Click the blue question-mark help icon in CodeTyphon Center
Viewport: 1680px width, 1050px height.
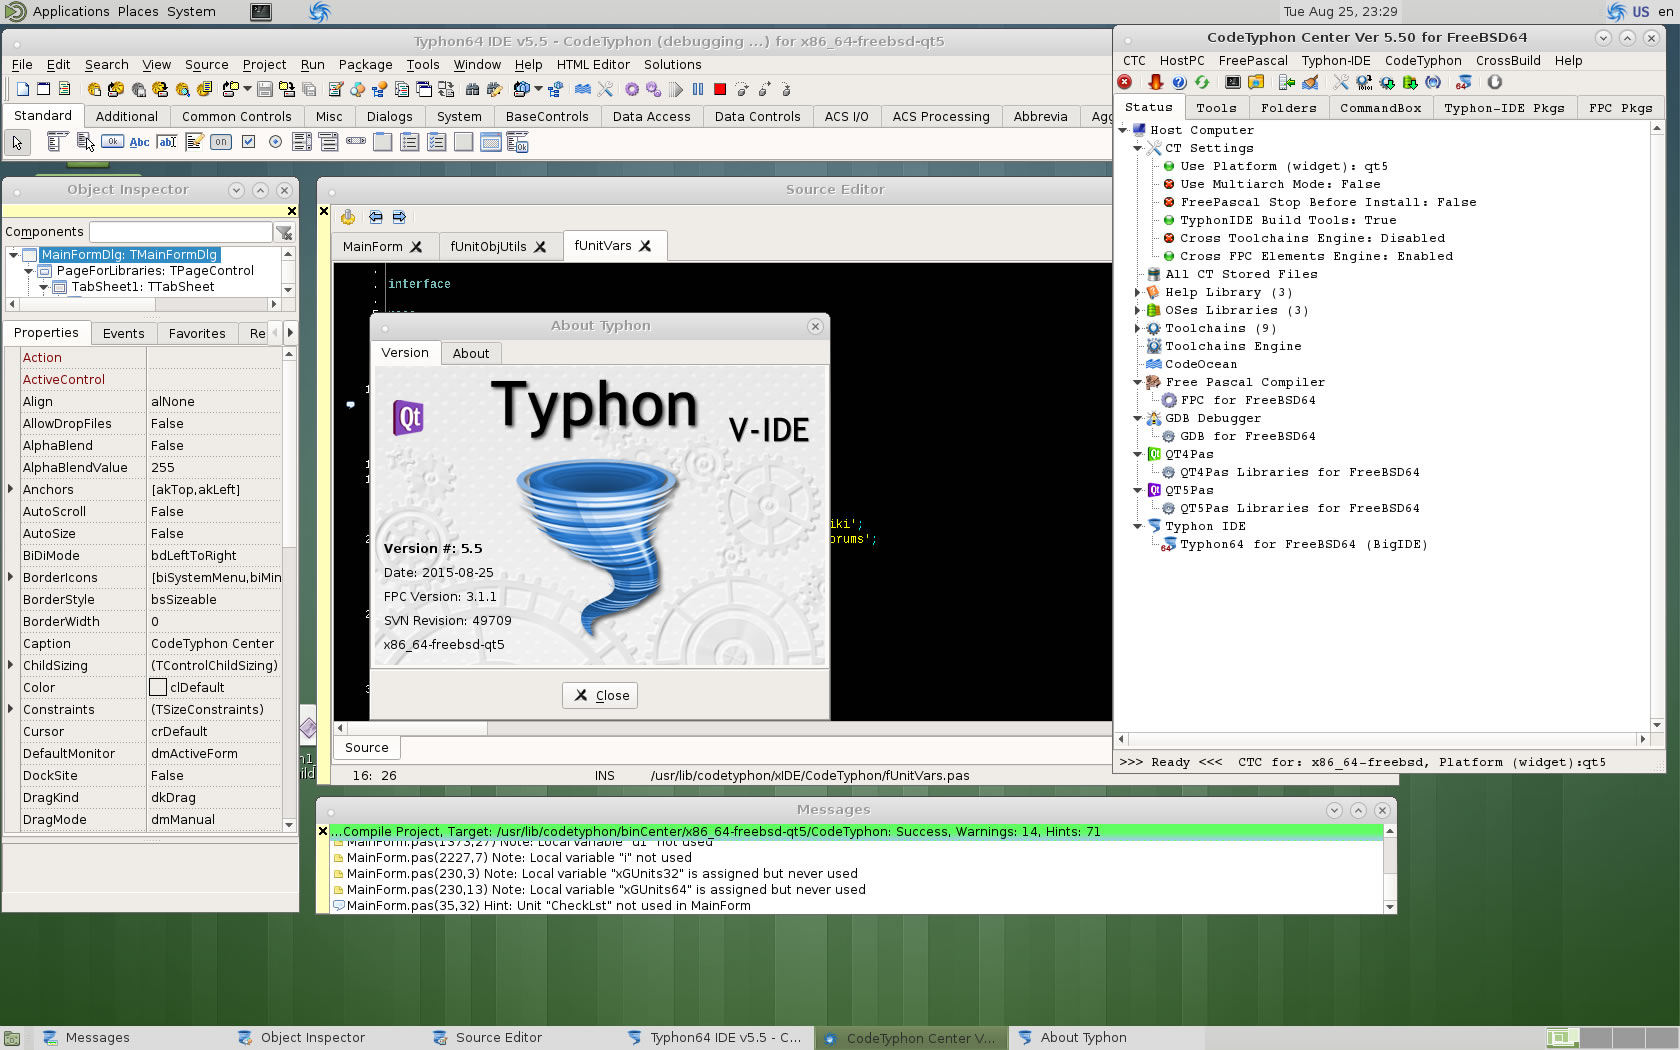(x=1179, y=82)
